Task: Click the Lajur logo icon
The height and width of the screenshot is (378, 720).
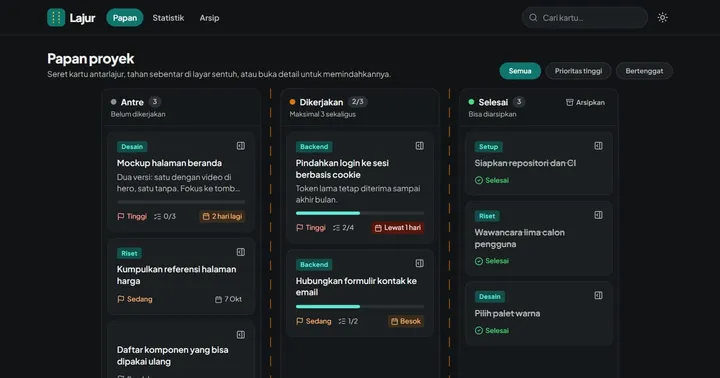Action: point(56,18)
